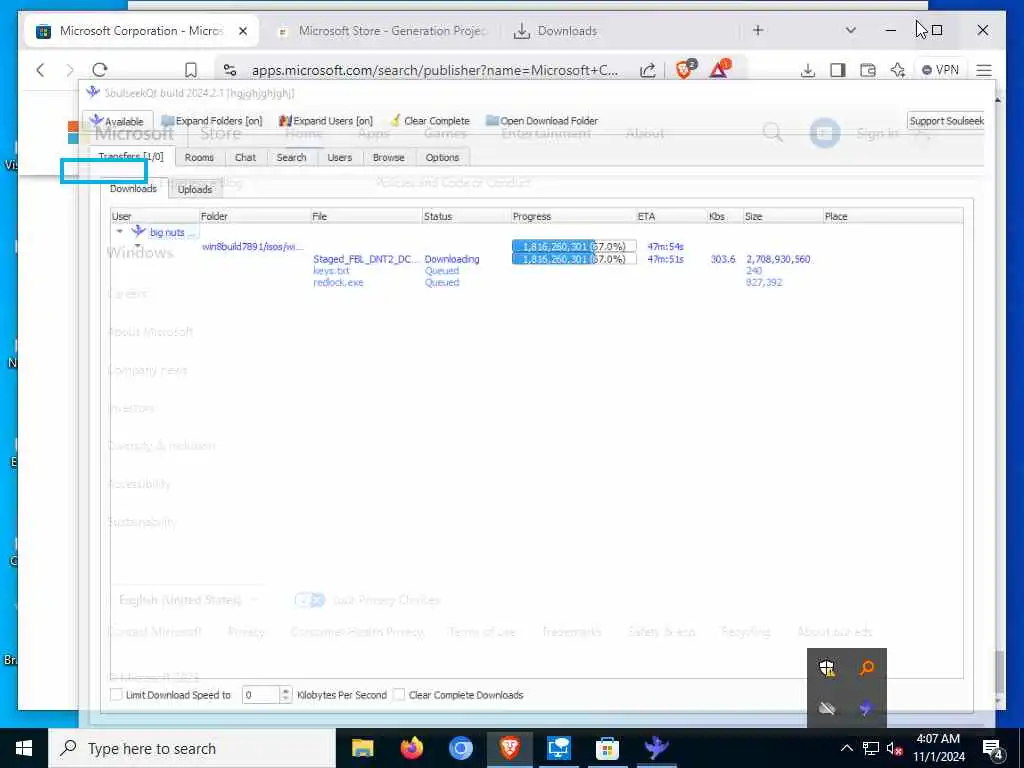The width and height of the screenshot is (1024, 768).
Task: Open the Brave Wallet icon
Action: point(868,70)
